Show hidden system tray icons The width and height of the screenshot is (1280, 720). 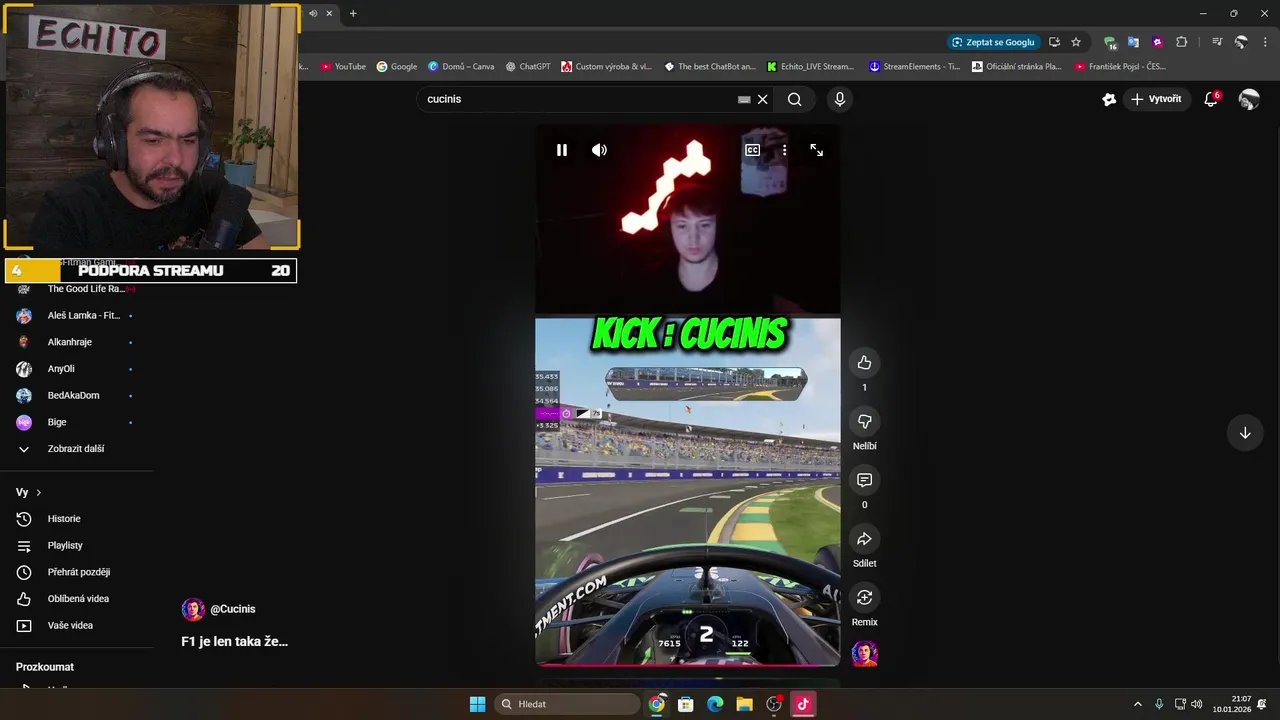pyautogui.click(x=1137, y=704)
